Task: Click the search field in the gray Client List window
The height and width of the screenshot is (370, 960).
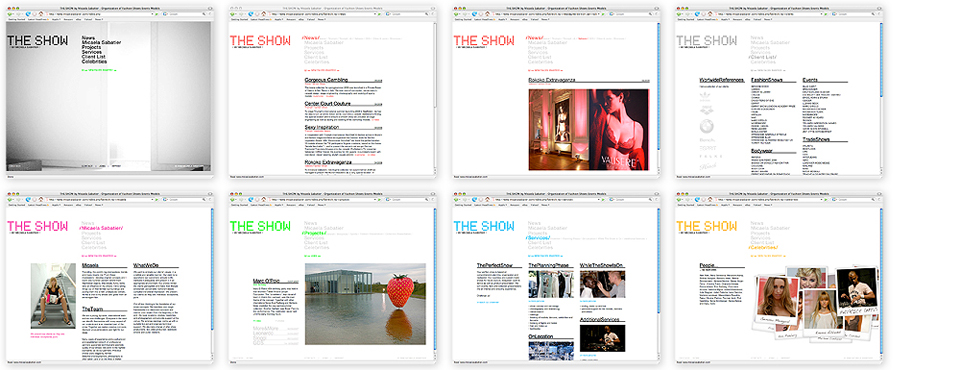Action: [854, 14]
